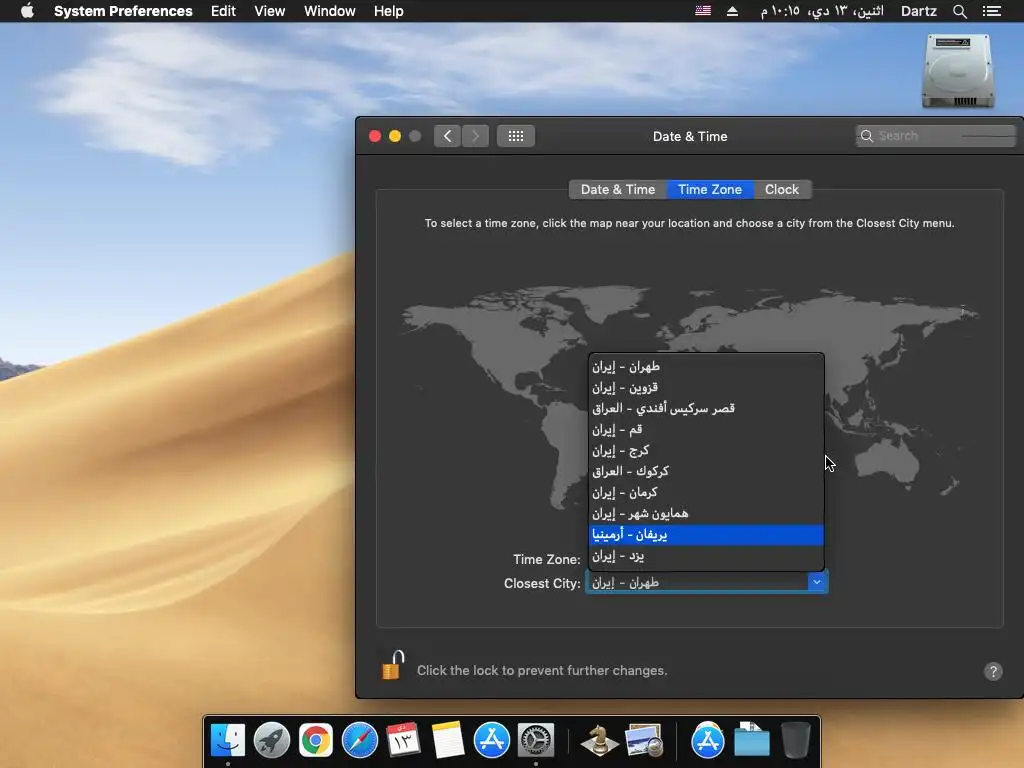Click the menu bar date and time

pos(822,11)
